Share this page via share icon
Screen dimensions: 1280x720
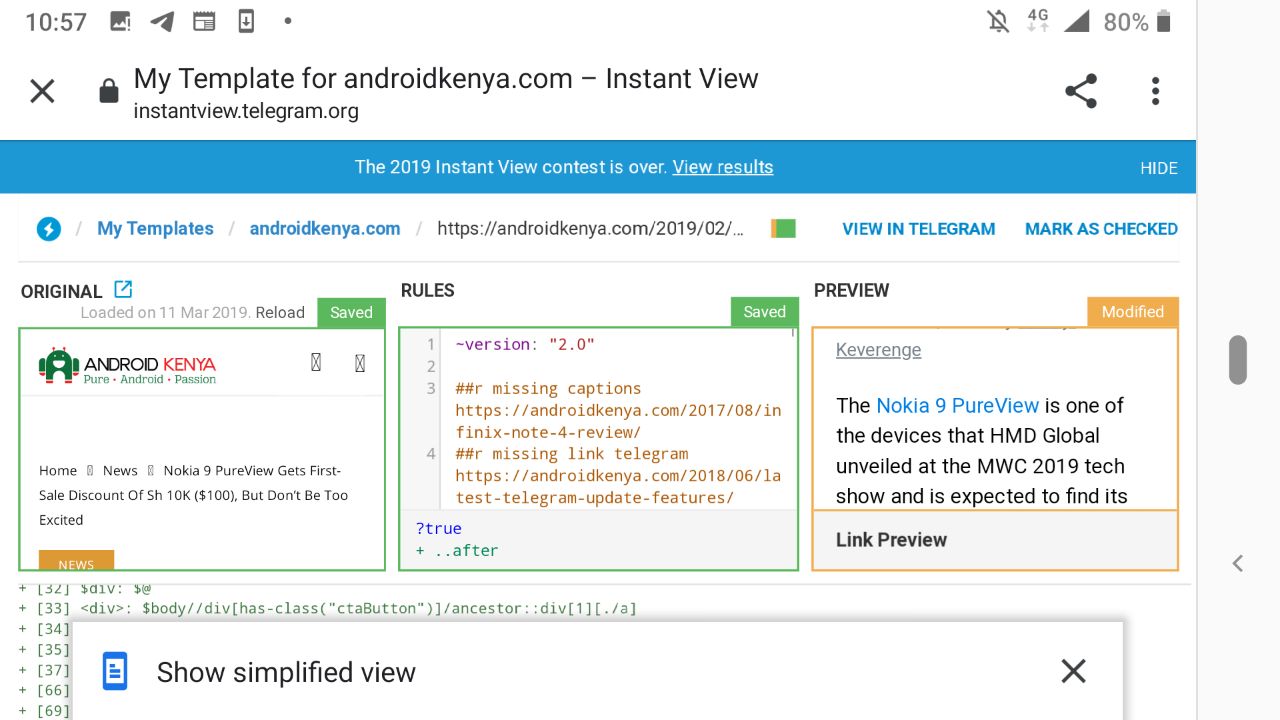pos(1081,91)
